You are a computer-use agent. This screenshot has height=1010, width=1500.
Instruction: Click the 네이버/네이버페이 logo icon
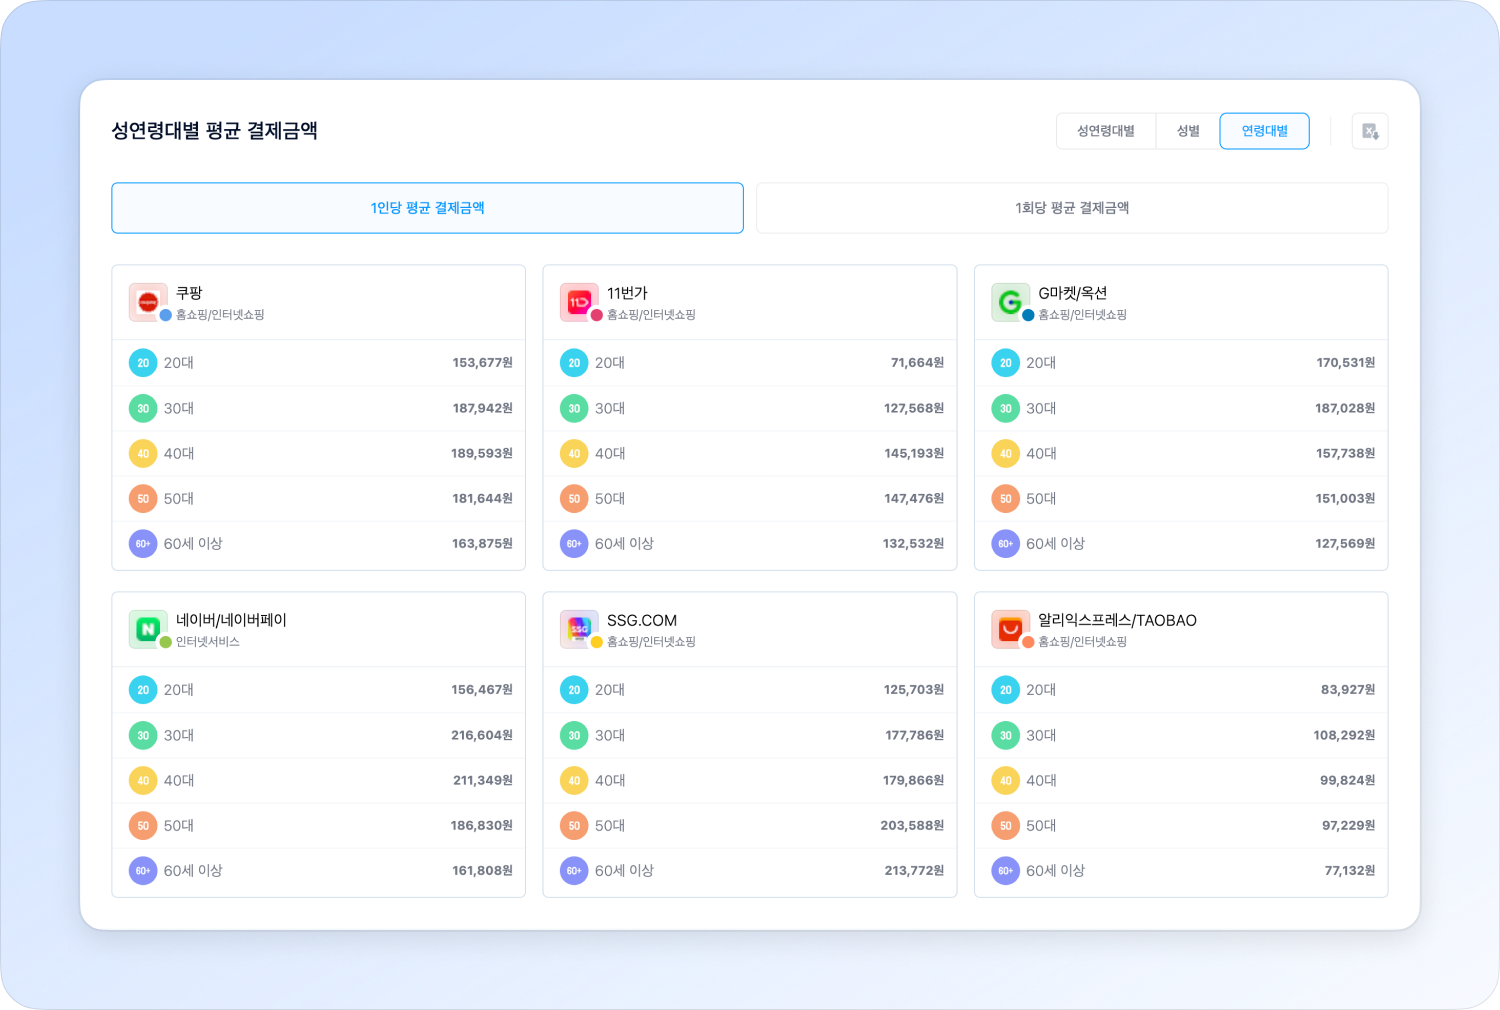148,629
